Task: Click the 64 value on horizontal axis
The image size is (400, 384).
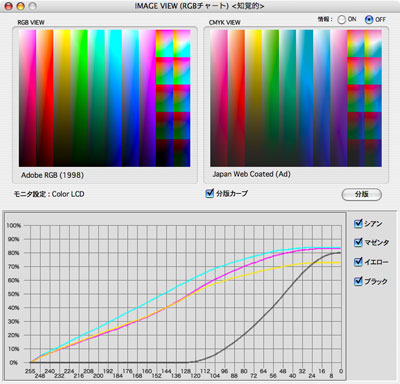Action: pyautogui.click(x=263, y=371)
